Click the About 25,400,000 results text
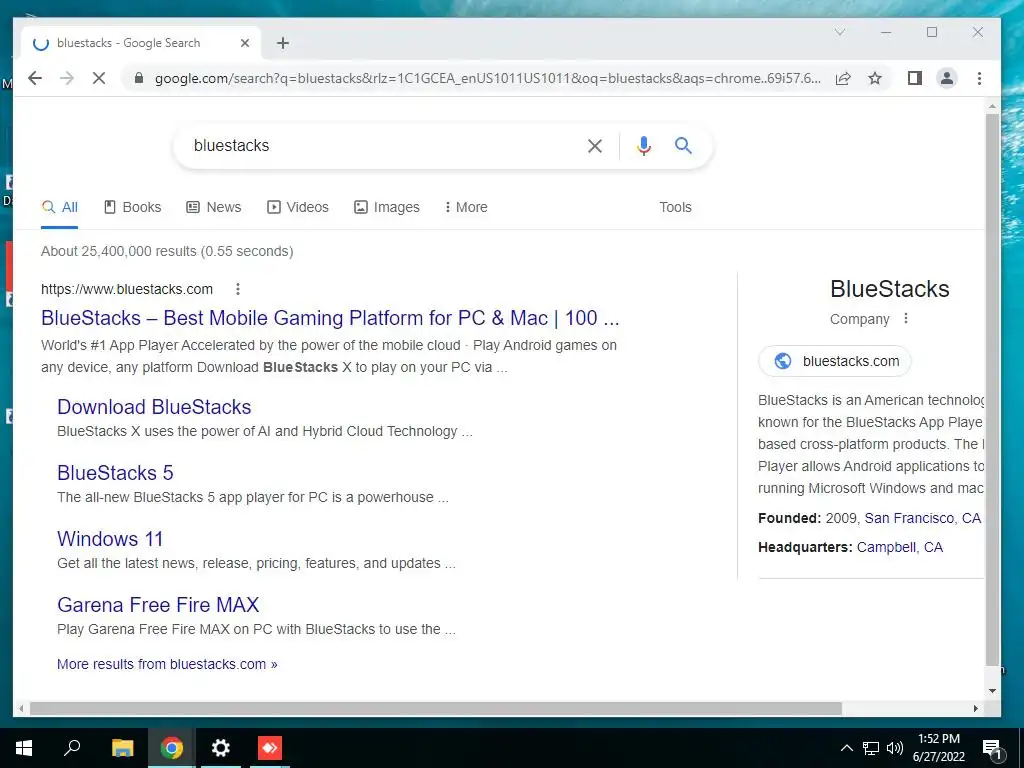Viewport: 1024px width, 768px height. tap(167, 251)
